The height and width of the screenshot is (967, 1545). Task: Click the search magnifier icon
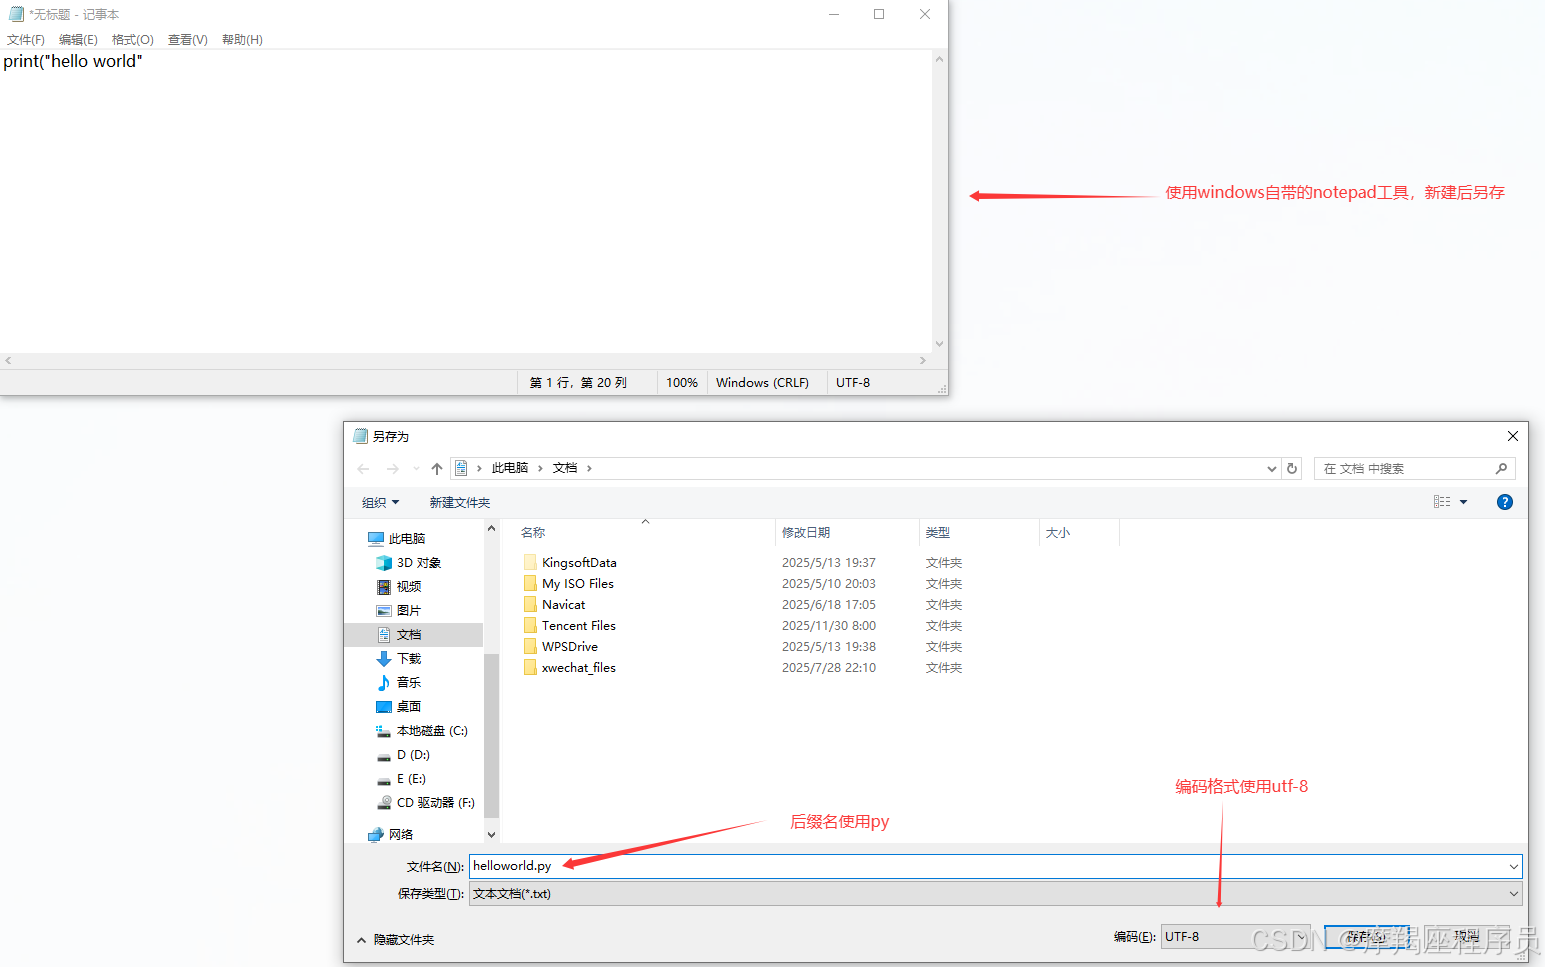1501,469
